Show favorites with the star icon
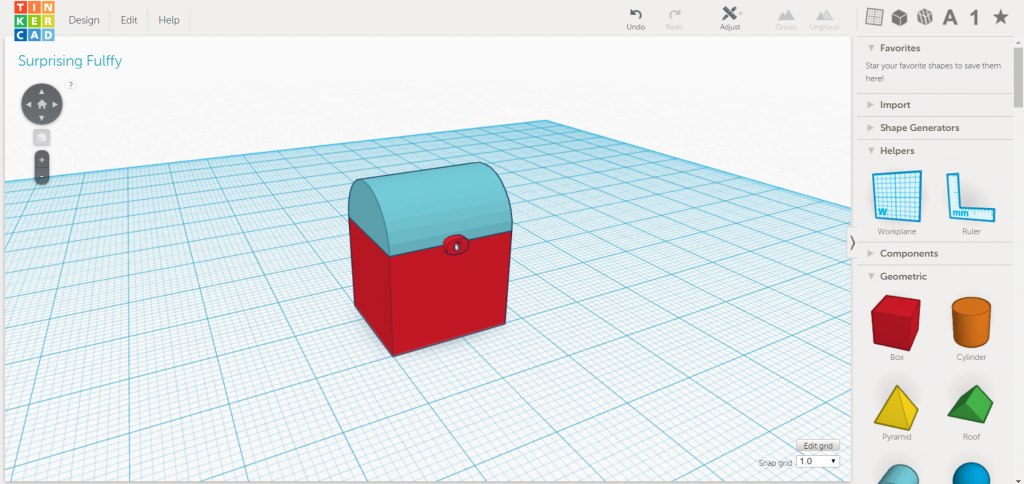Screen dimensions: 1024x484 1000,17
